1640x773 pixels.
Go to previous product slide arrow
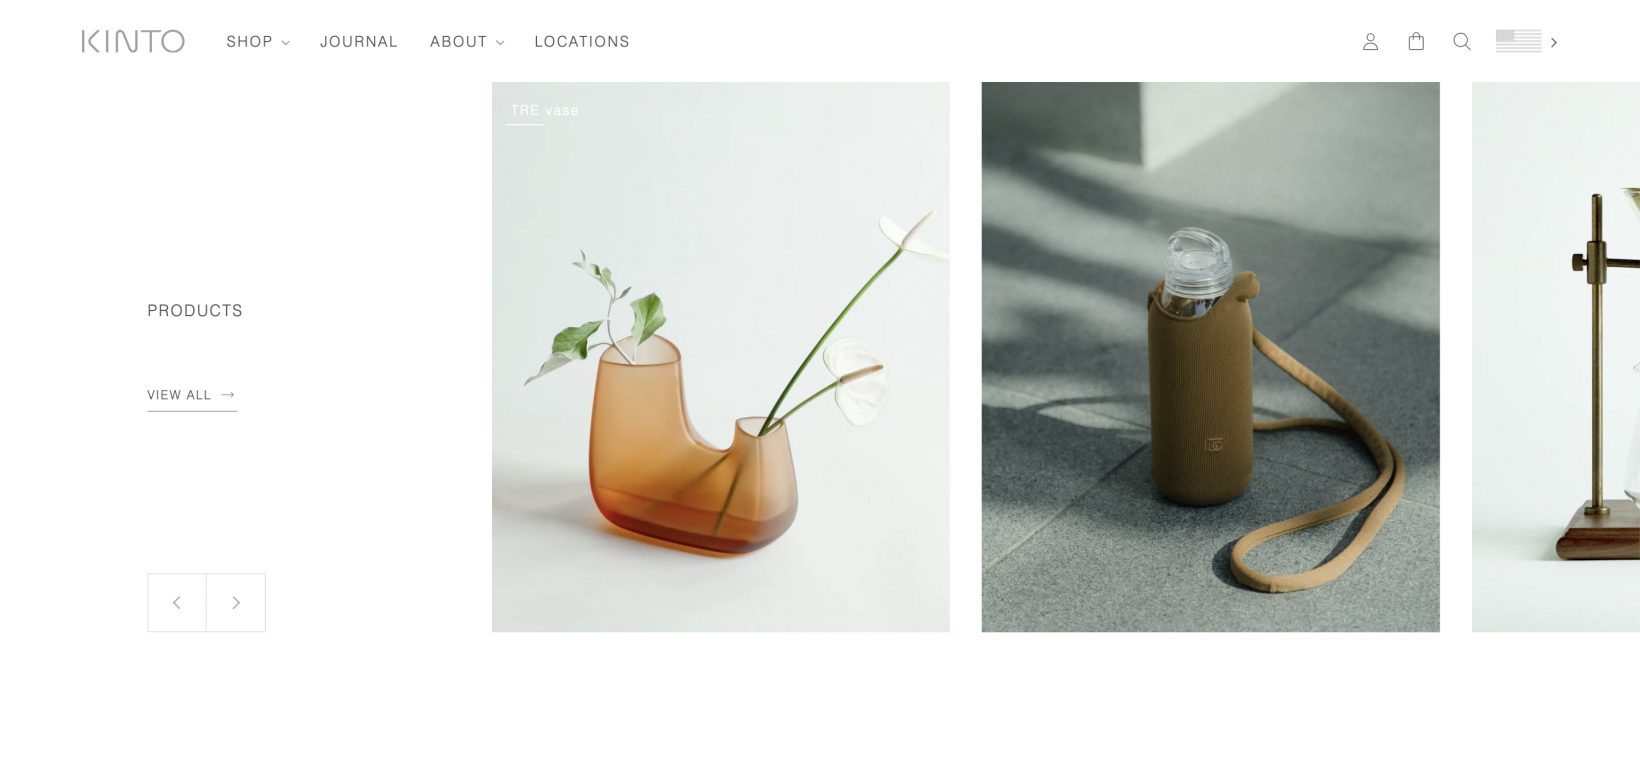177,602
